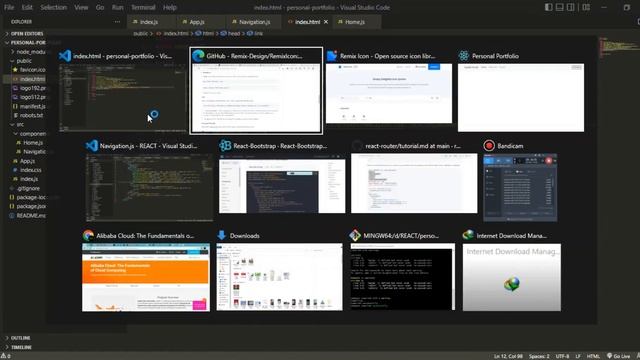
Task: Collapse the public folder
Action: pyautogui.click(x=21, y=61)
